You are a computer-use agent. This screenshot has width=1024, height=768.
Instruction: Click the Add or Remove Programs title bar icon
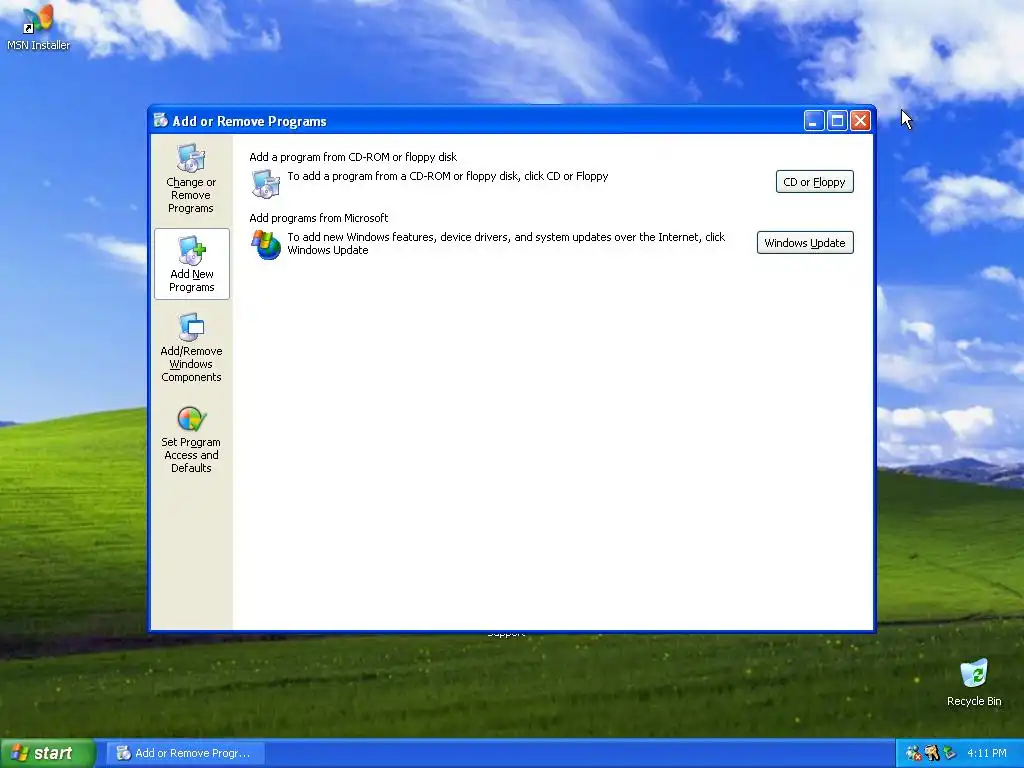[160, 120]
